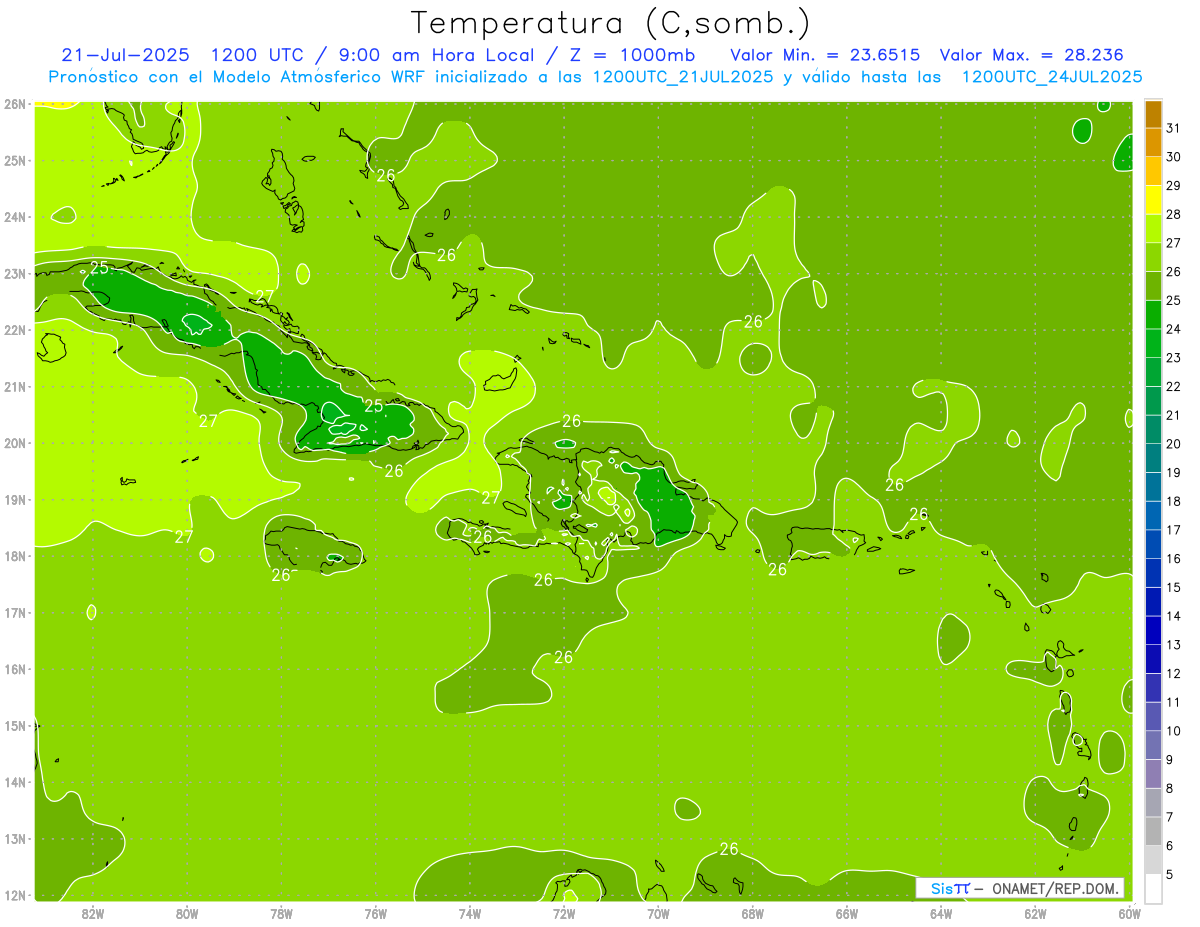Click the '17N' latitude axis label
The height and width of the screenshot is (927, 1200).
(14, 612)
